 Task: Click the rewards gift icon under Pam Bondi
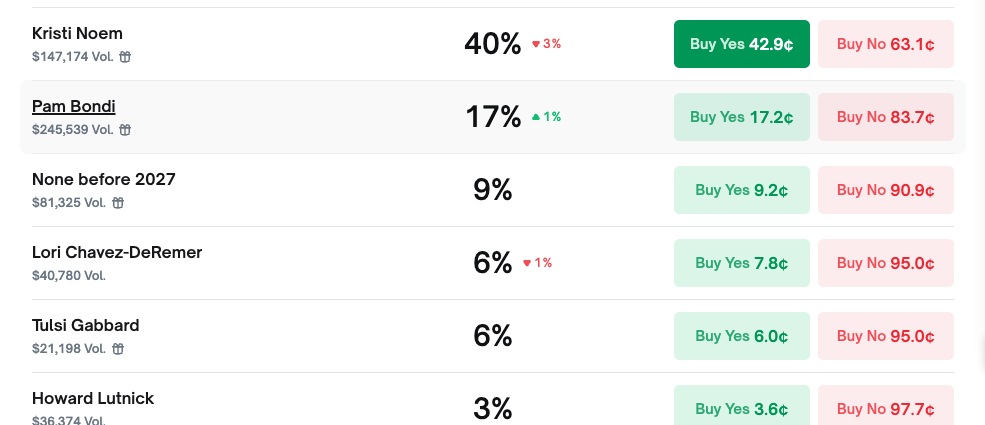coord(125,130)
